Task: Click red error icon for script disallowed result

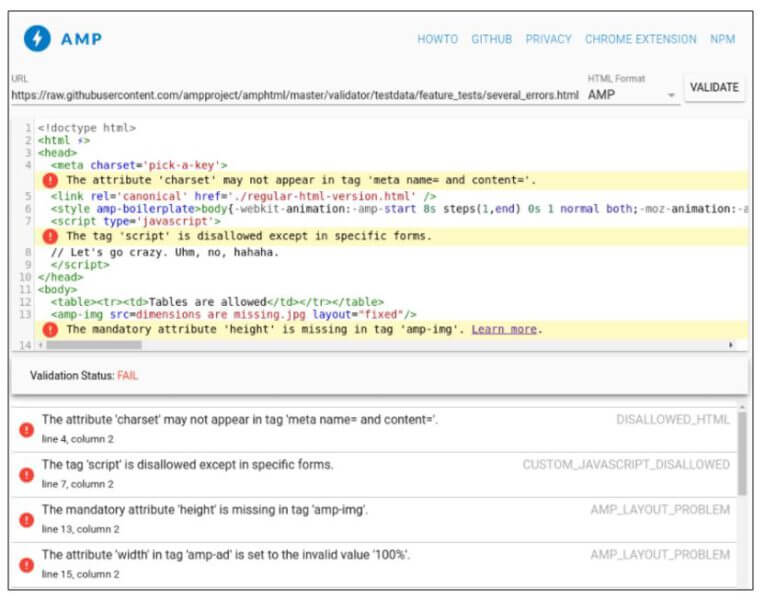Action: coord(26,474)
